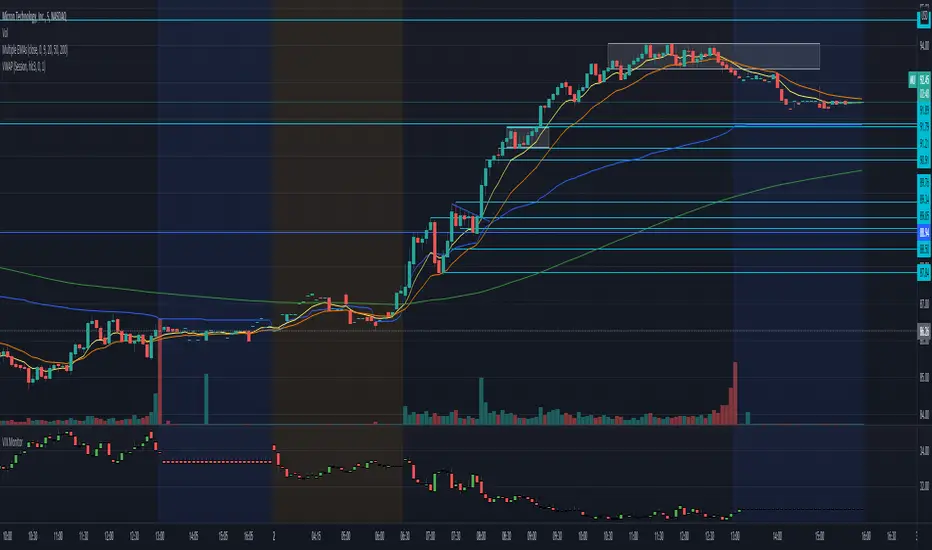Click the 32.00 value on VIX axis
Viewport: 932px width, 550px height.
click(x=924, y=486)
